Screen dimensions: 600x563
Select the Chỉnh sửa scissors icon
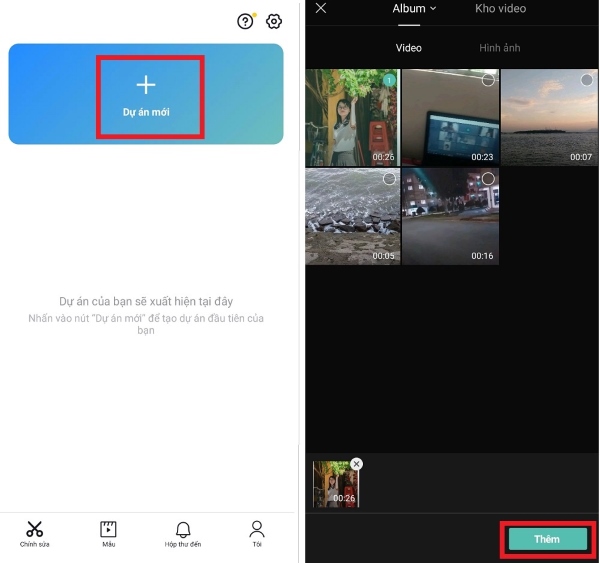(35, 529)
